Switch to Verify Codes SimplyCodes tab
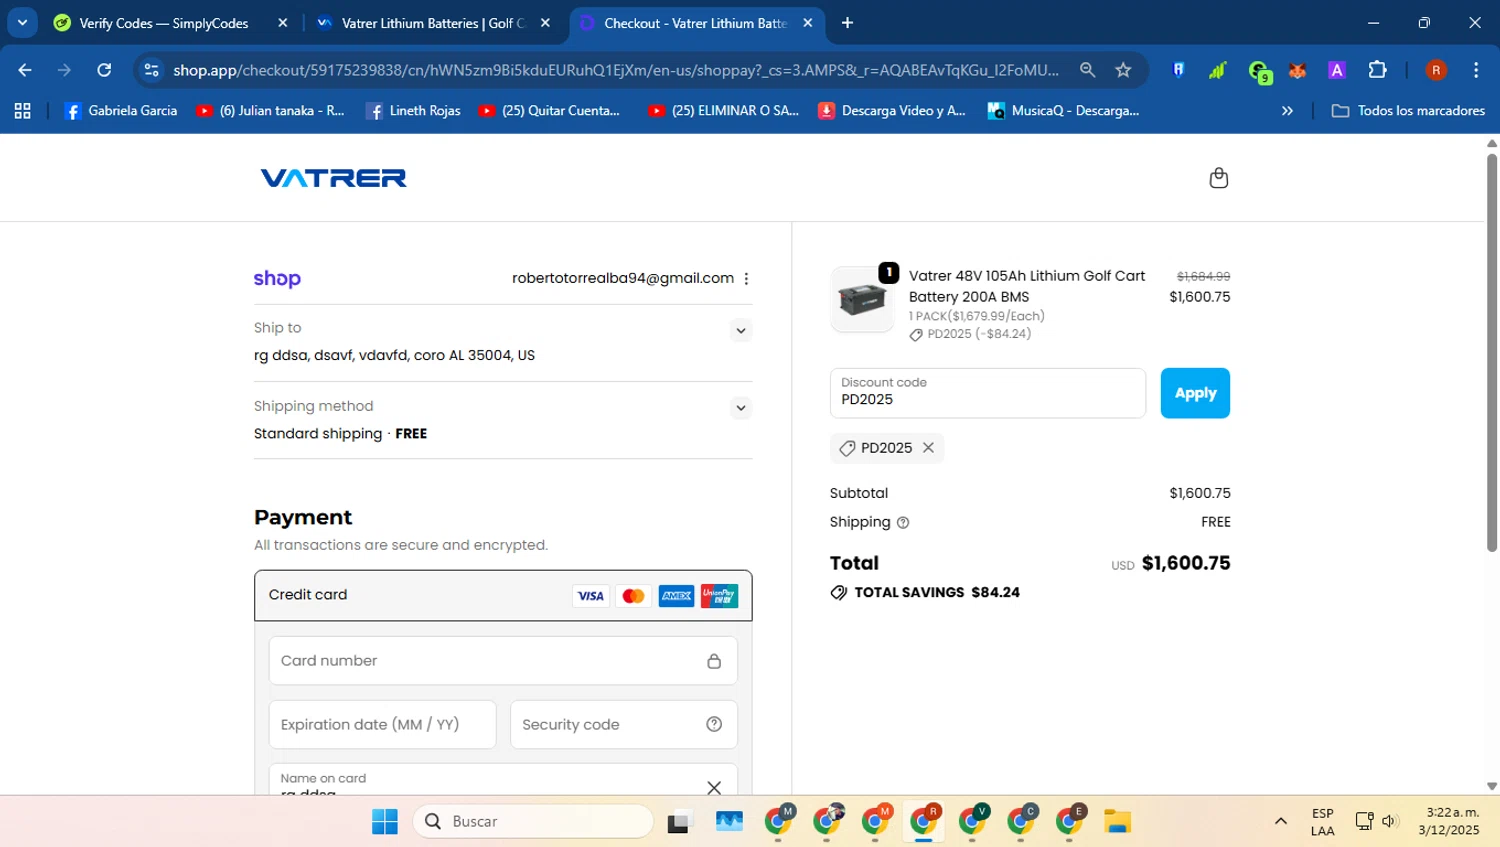The image size is (1500, 847). click(163, 23)
